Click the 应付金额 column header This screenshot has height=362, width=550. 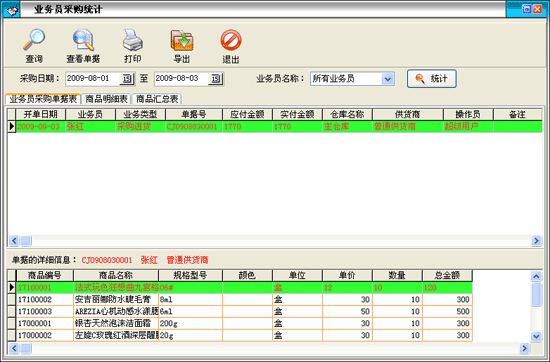(247, 114)
